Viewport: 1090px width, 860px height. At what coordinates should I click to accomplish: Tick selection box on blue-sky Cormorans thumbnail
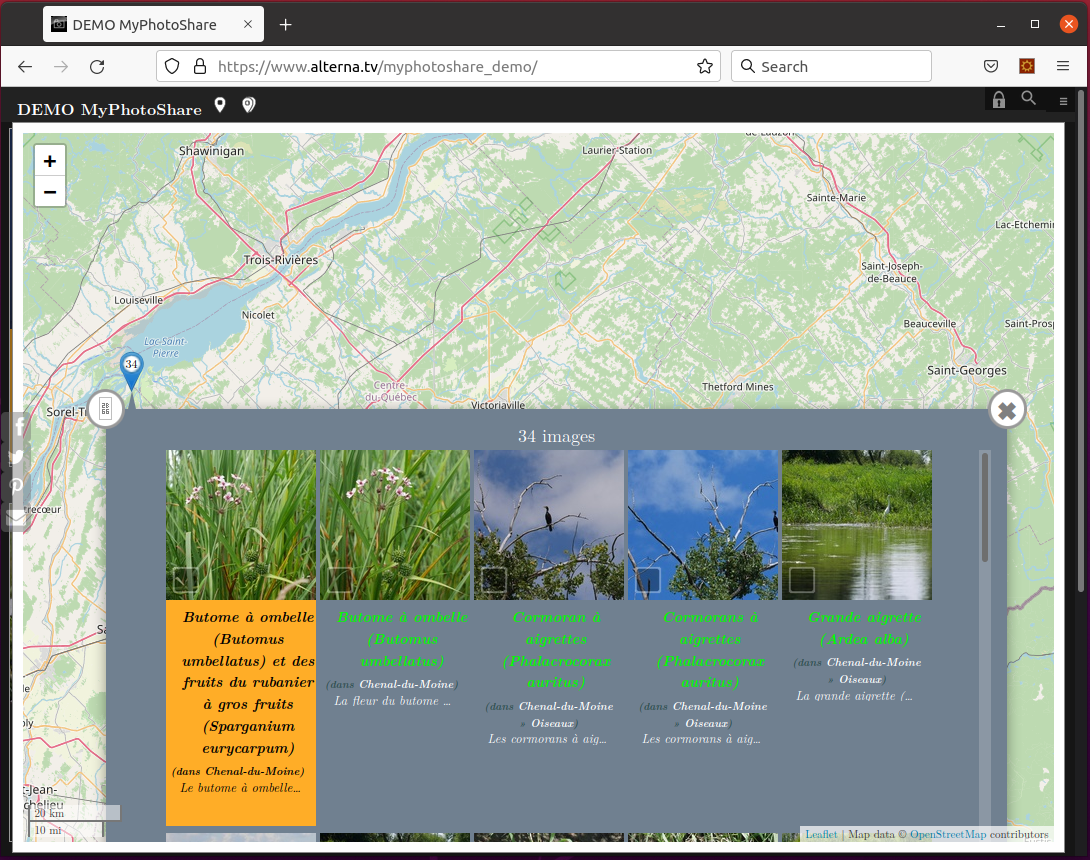648,580
